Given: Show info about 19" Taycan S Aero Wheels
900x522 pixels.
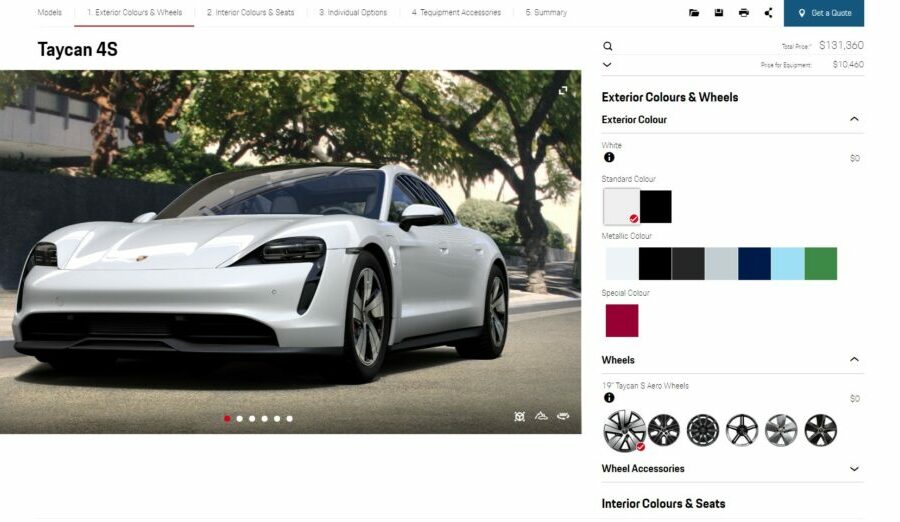Looking at the screenshot, I should [609, 397].
